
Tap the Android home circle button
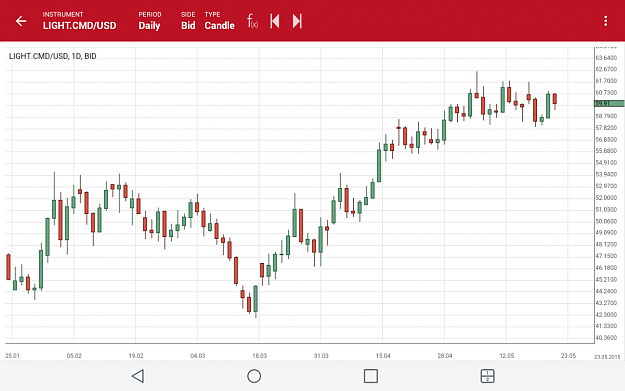click(x=254, y=376)
